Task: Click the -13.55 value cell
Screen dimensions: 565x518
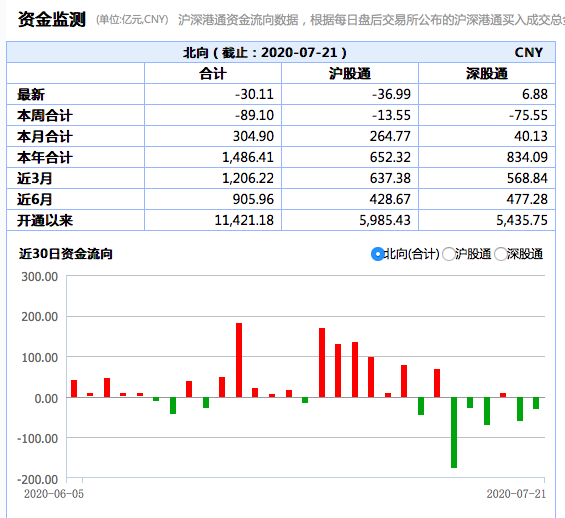Action: pos(350,115)
